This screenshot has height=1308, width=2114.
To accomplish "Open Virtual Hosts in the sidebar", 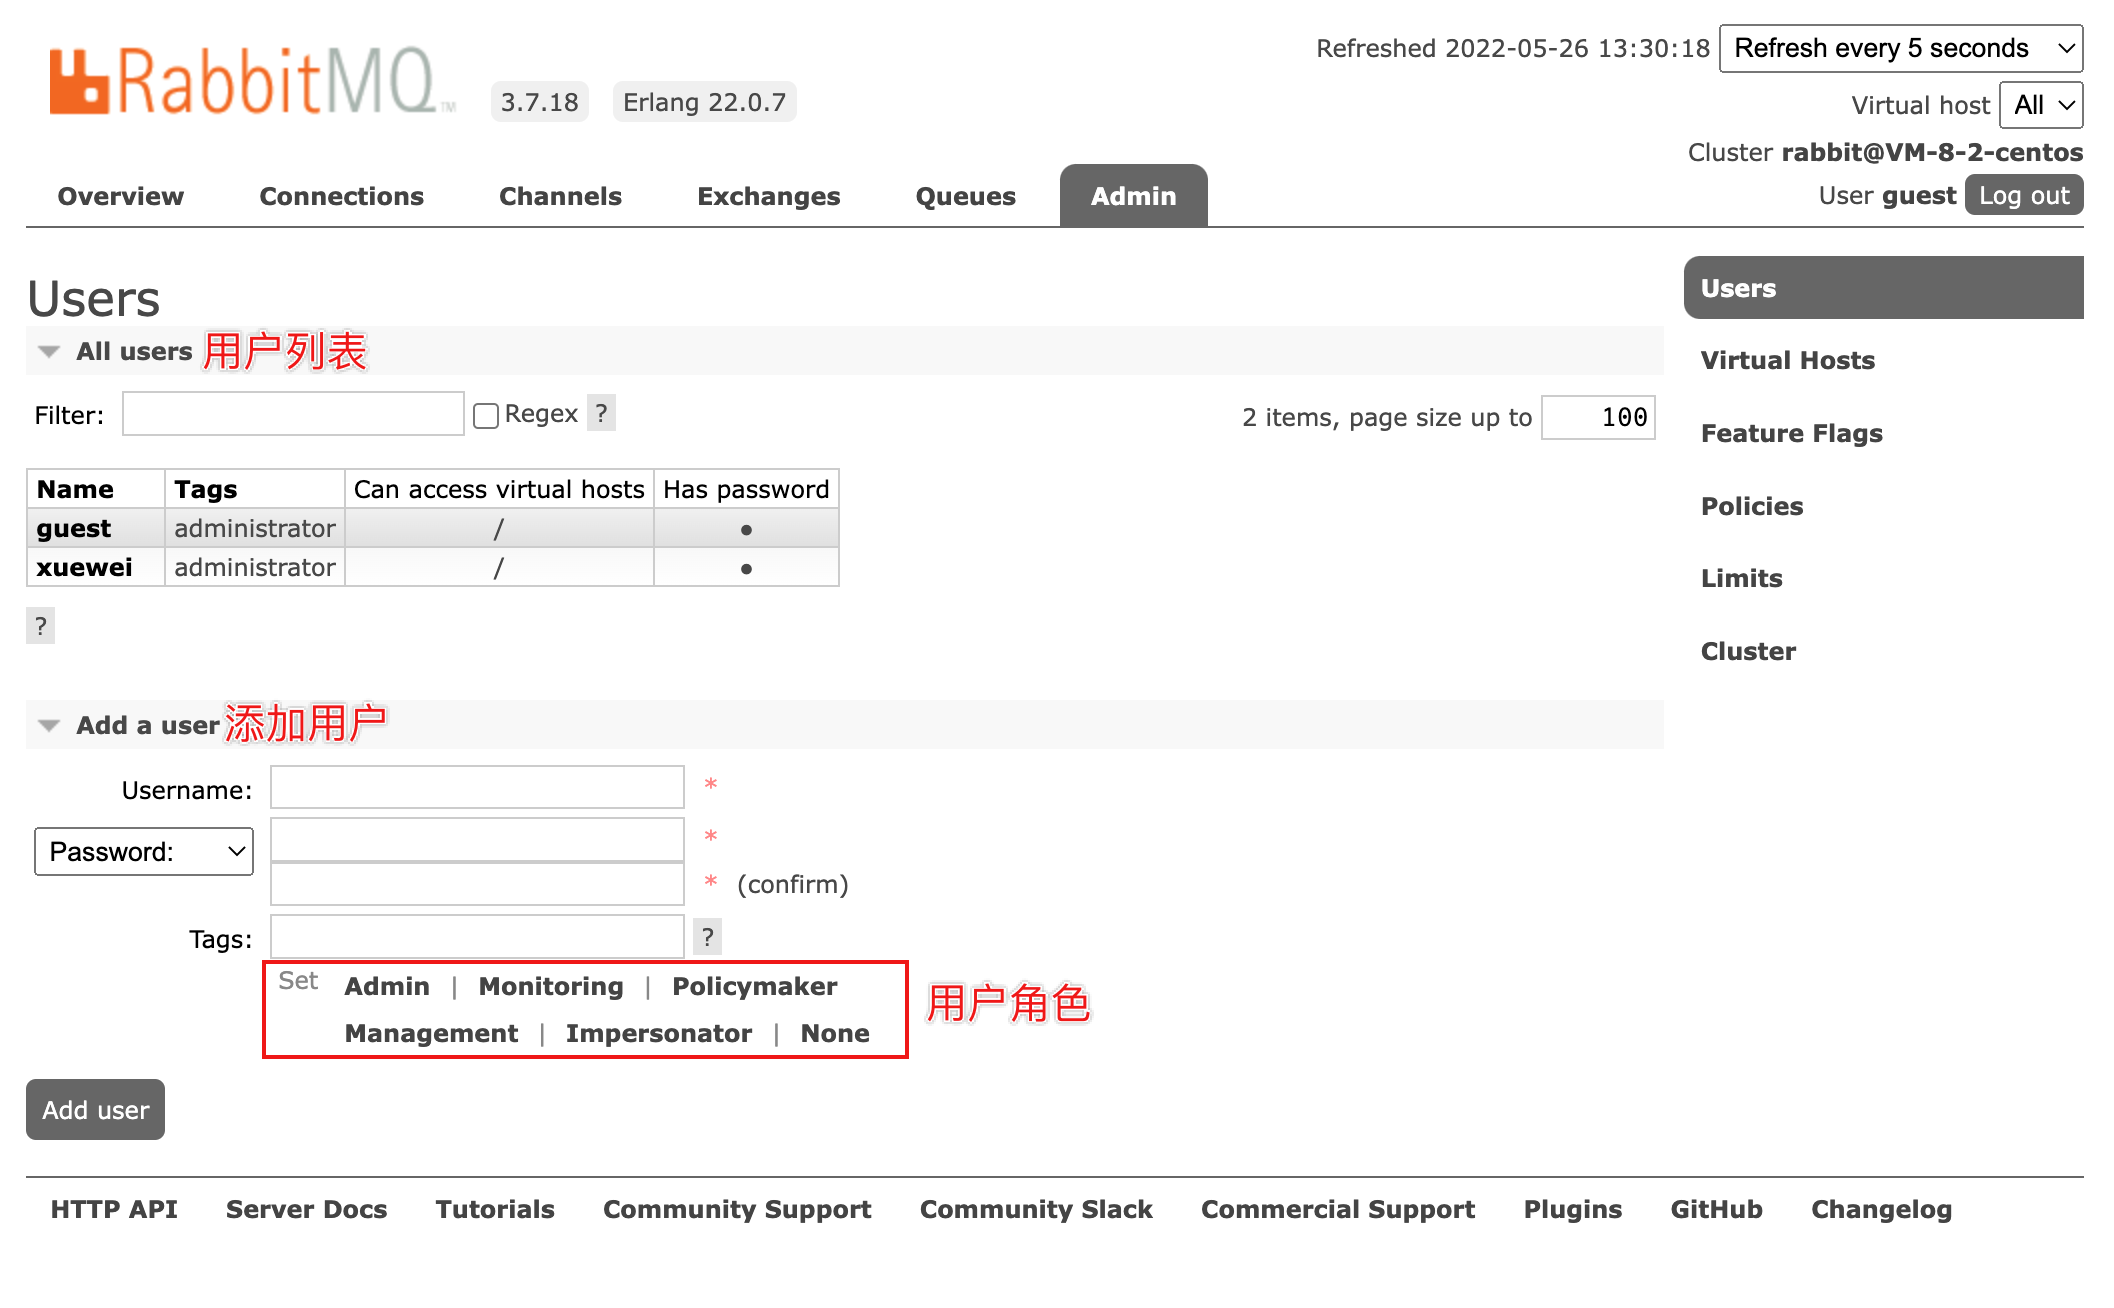I will [1787, 360].
